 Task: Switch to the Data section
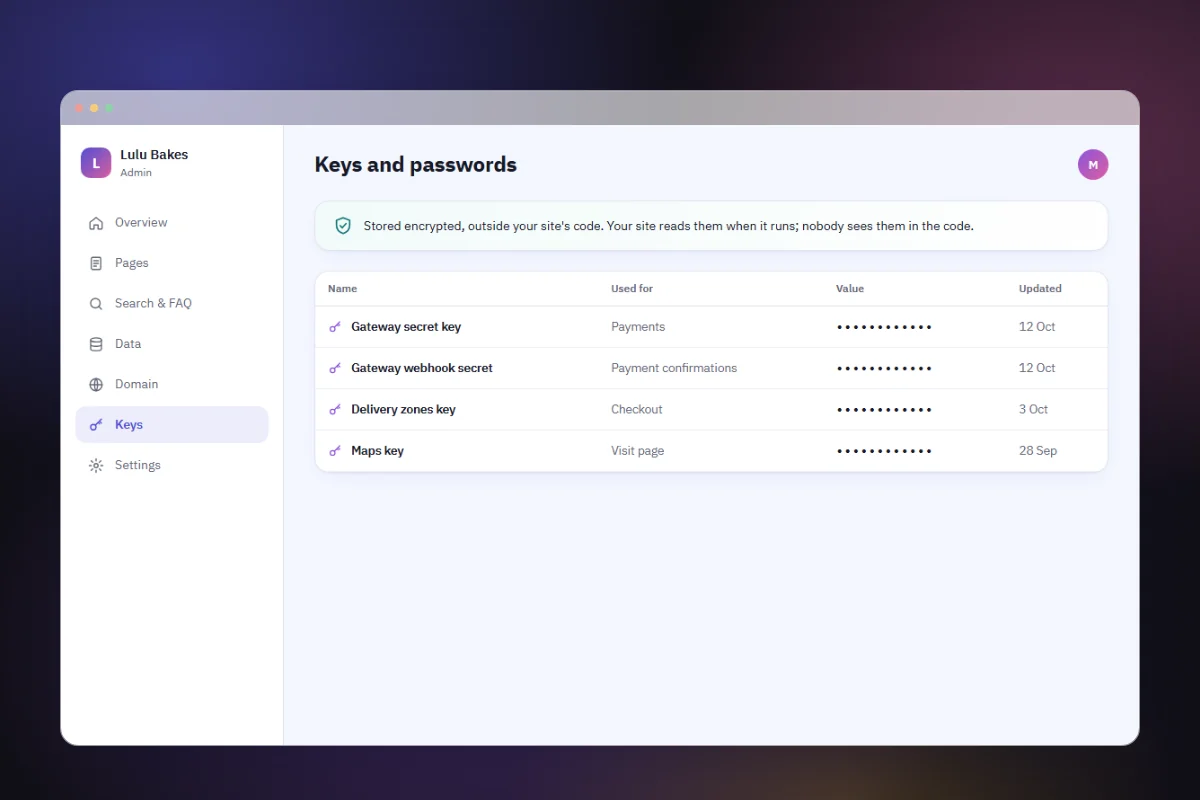tap(172, 344)
